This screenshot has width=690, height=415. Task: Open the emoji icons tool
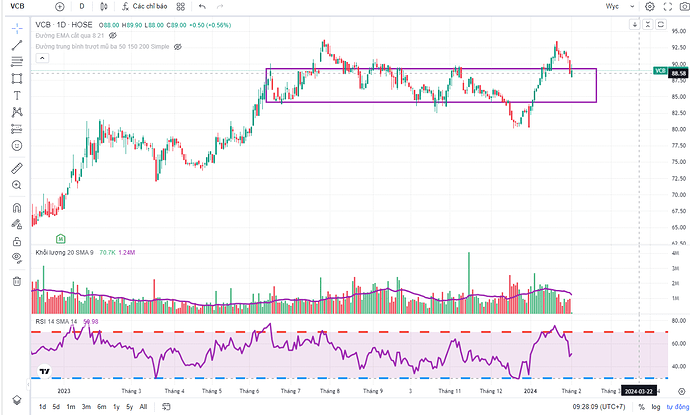tap(16, 145)
